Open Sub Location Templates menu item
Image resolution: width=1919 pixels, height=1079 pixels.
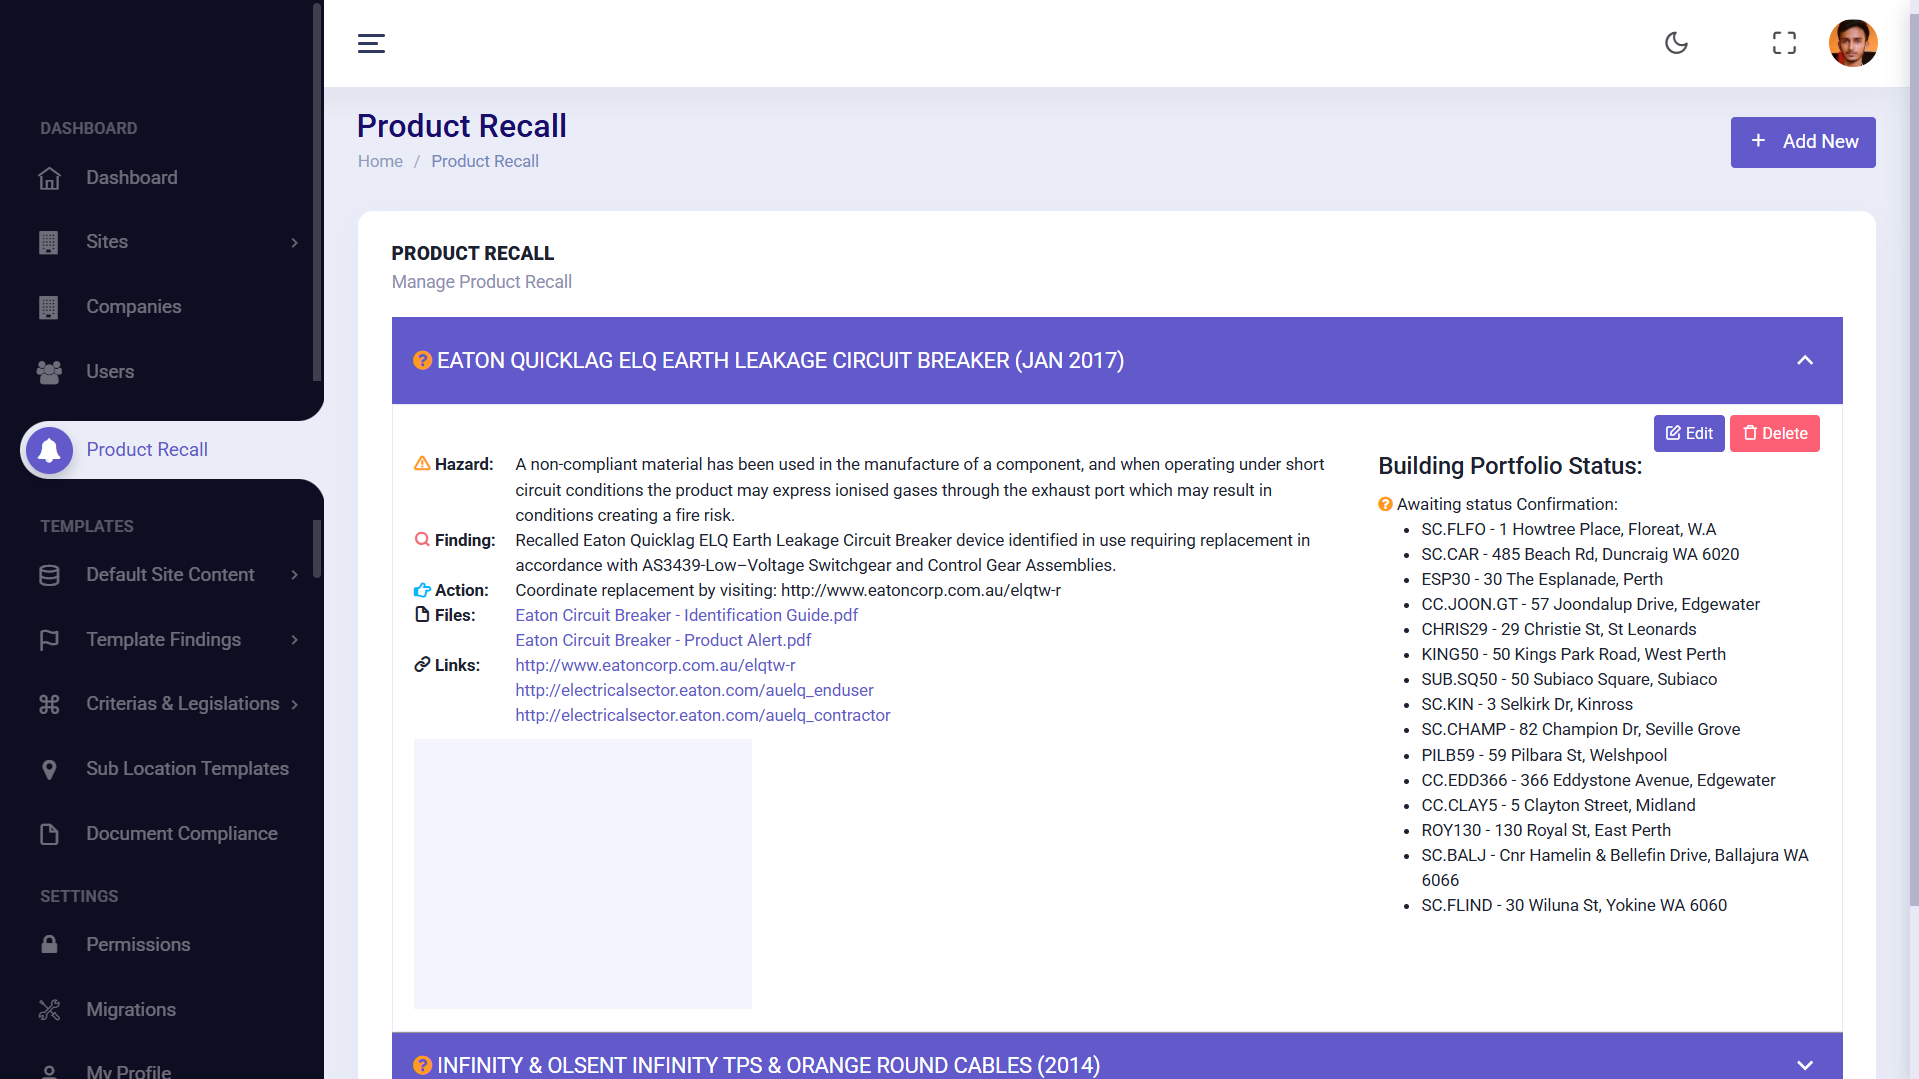pos(187,769)
